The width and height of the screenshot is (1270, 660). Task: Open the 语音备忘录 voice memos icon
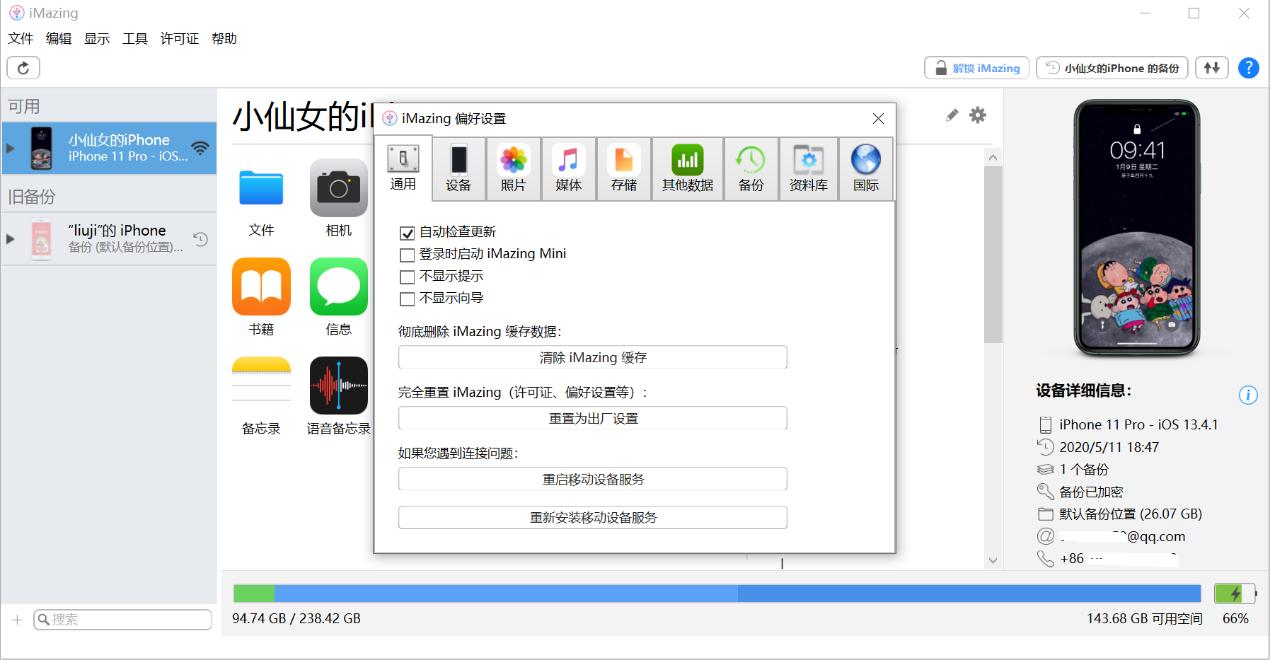click(x=337, y=387)
